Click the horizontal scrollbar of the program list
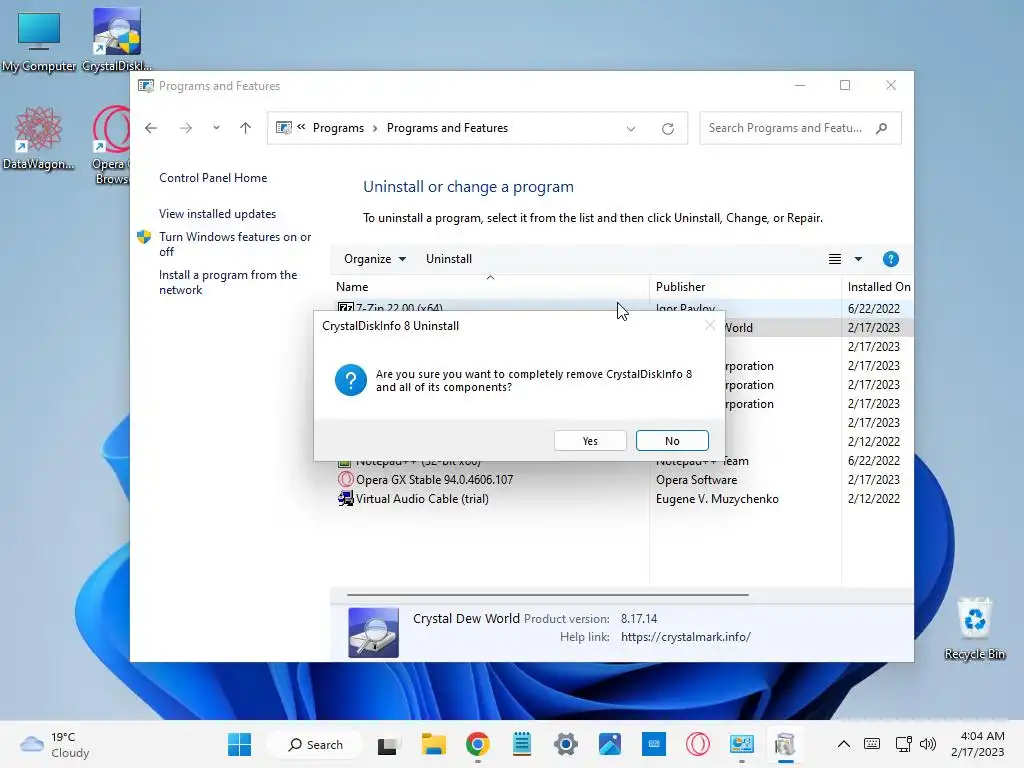 (x=547, y=595)
